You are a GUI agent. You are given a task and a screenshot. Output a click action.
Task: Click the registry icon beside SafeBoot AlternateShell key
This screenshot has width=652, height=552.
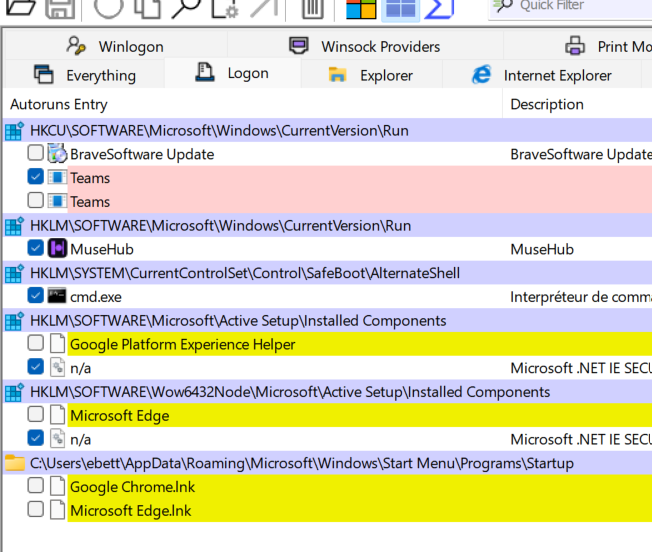pos(15,273)
